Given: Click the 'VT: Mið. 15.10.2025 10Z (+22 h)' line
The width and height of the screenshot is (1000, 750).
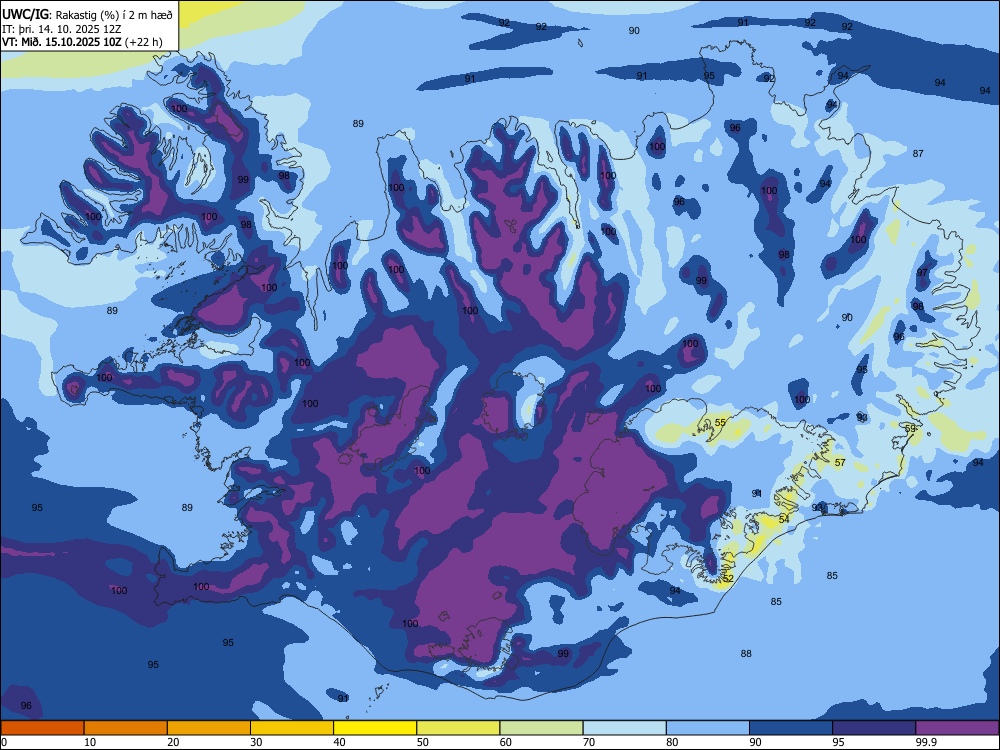Looking at the screenshot, I should [82, 42].
